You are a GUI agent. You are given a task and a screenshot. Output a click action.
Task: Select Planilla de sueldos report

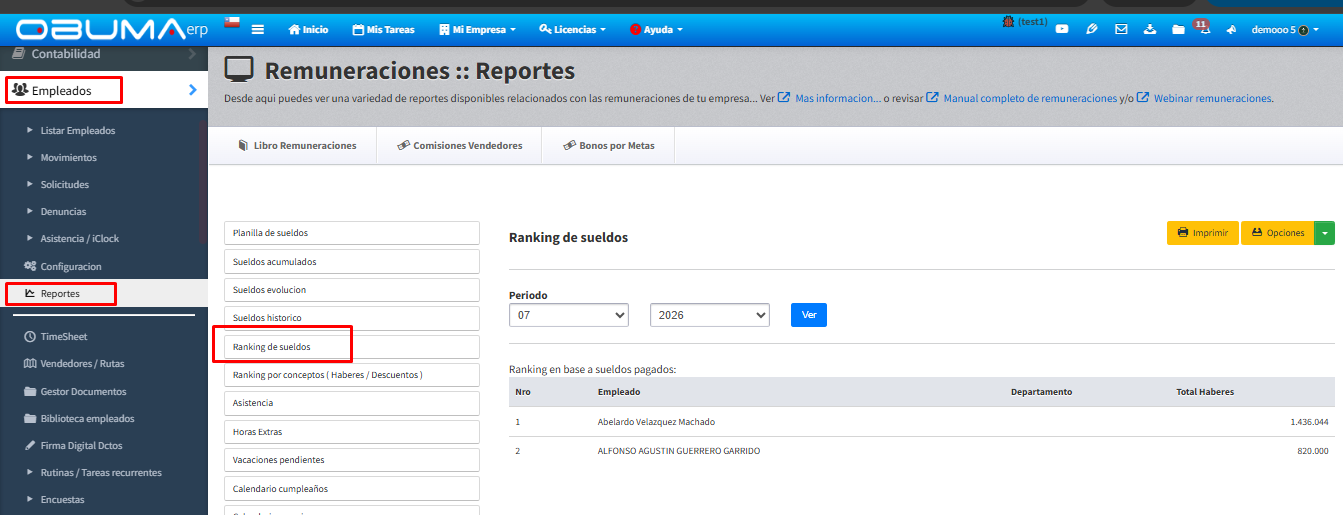352,233
